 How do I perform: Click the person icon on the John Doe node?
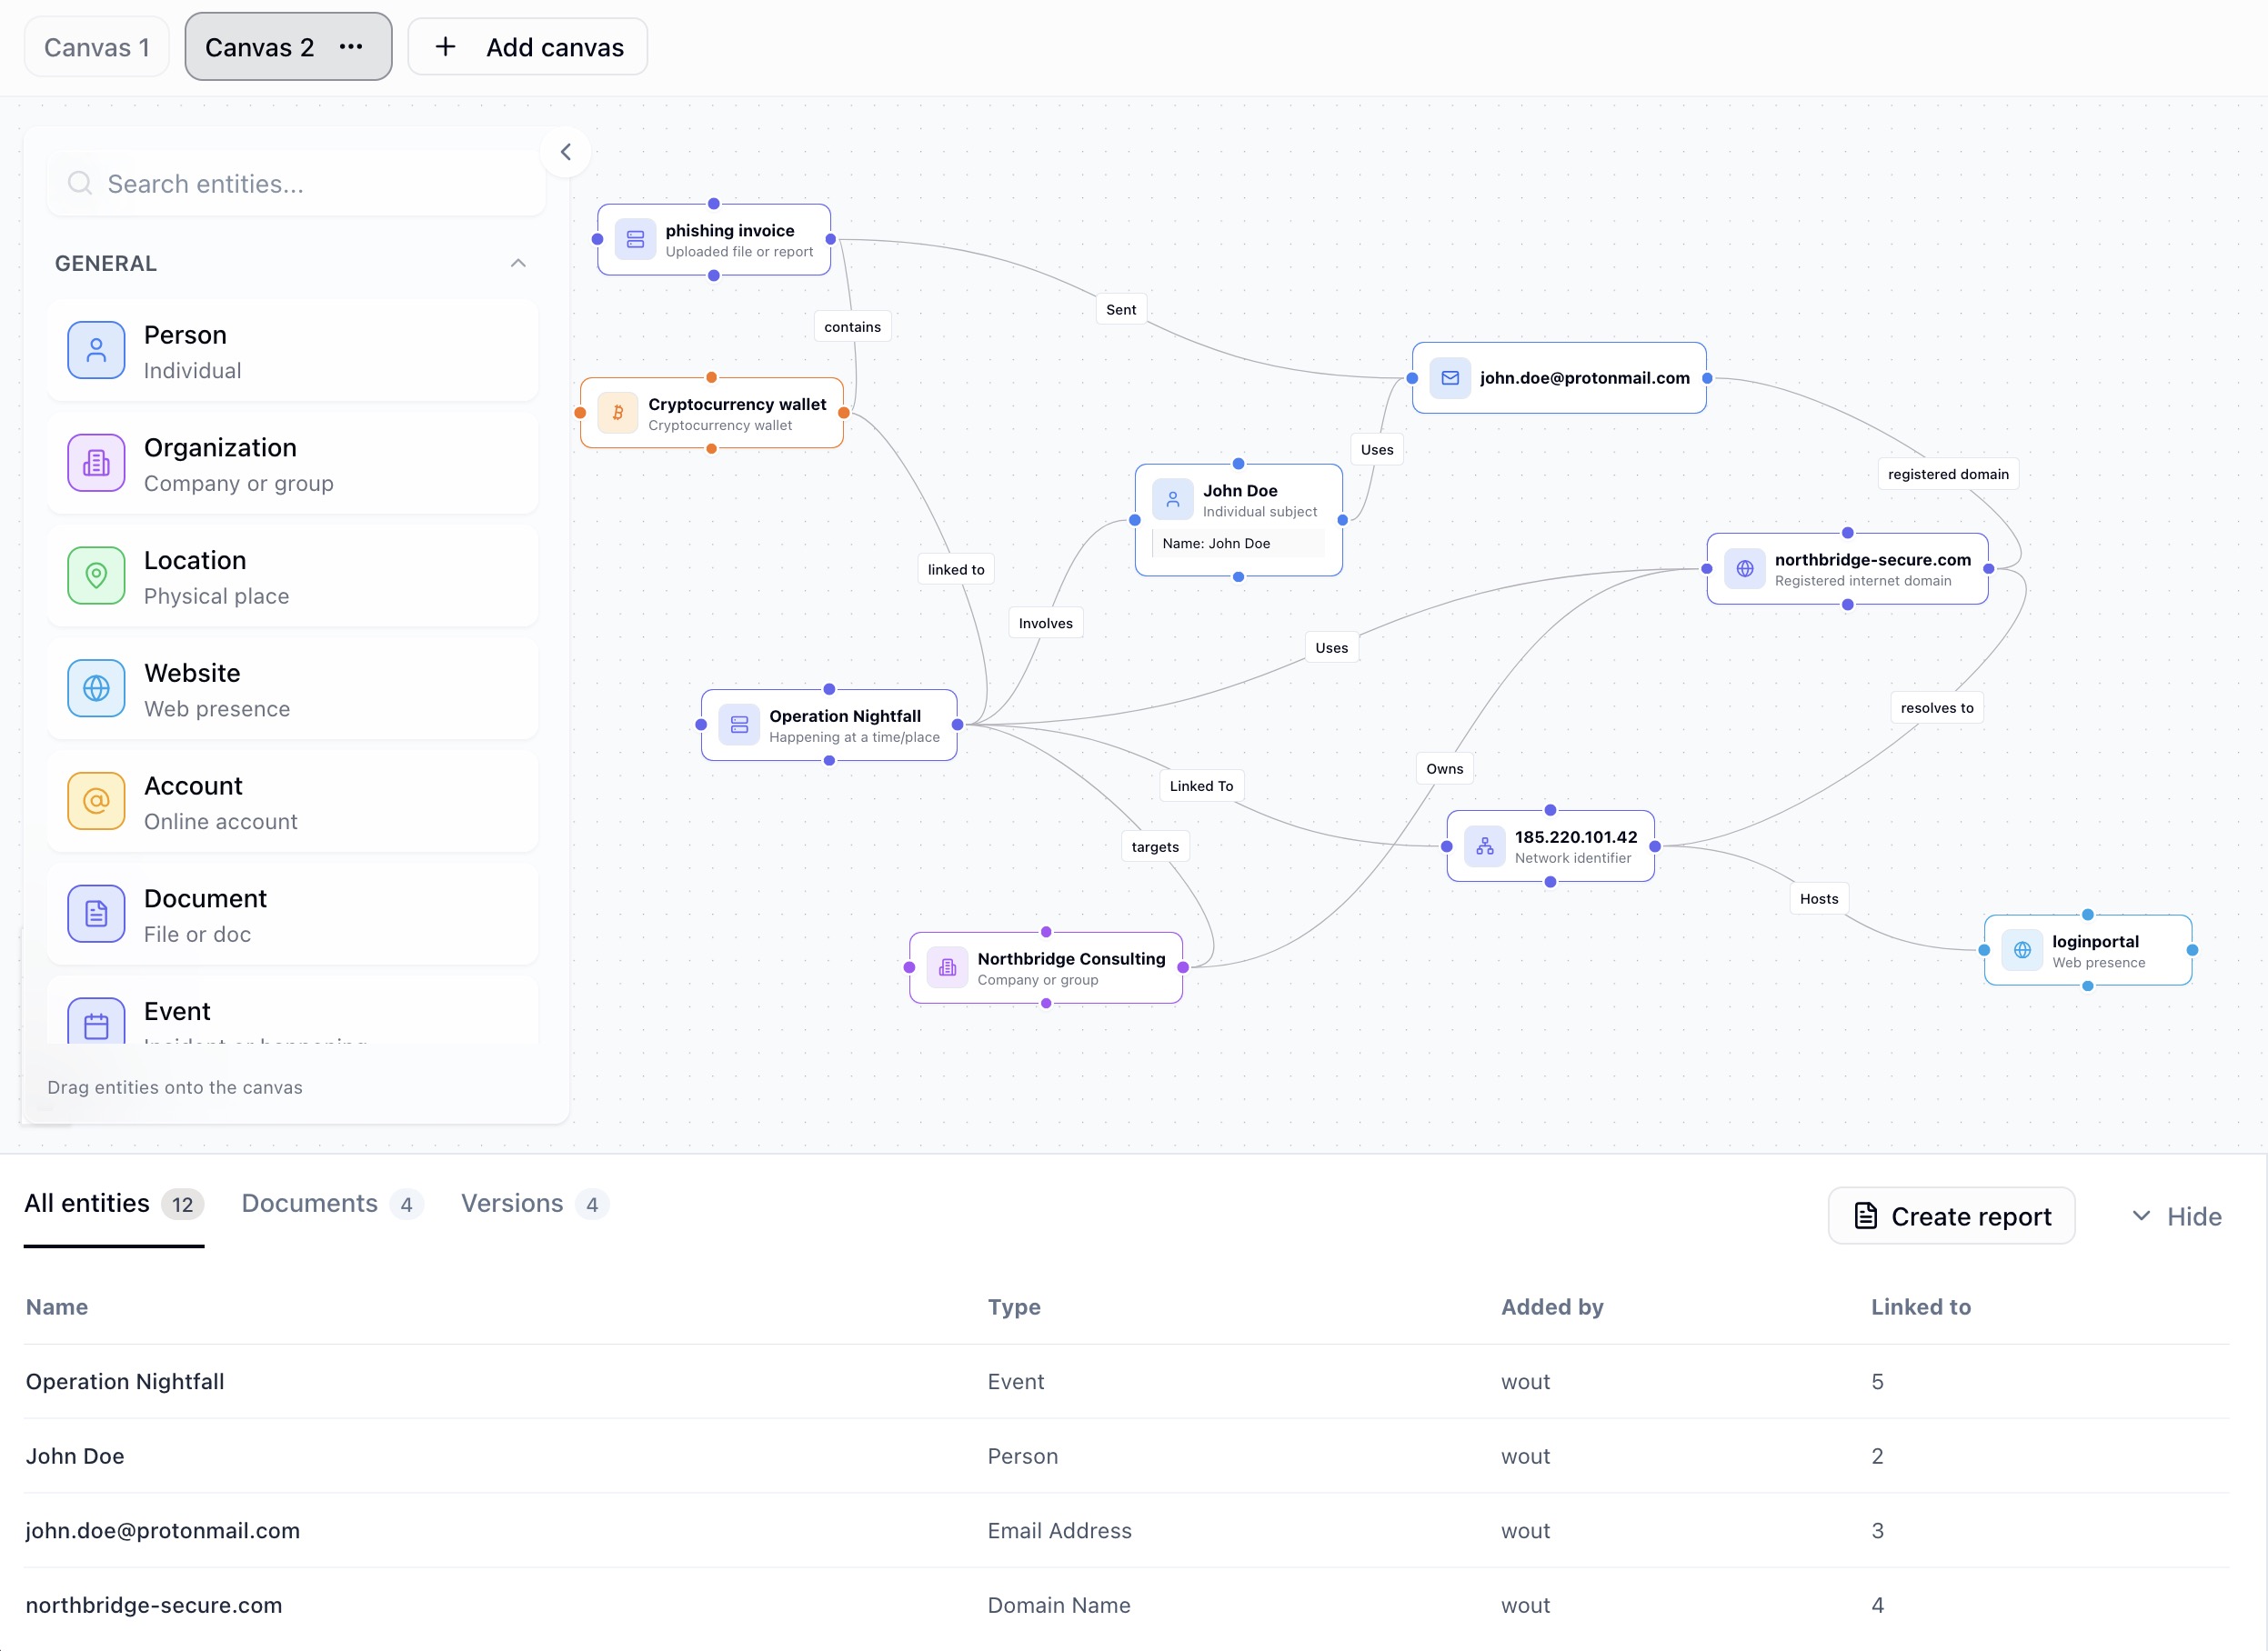click(1173, 499)
